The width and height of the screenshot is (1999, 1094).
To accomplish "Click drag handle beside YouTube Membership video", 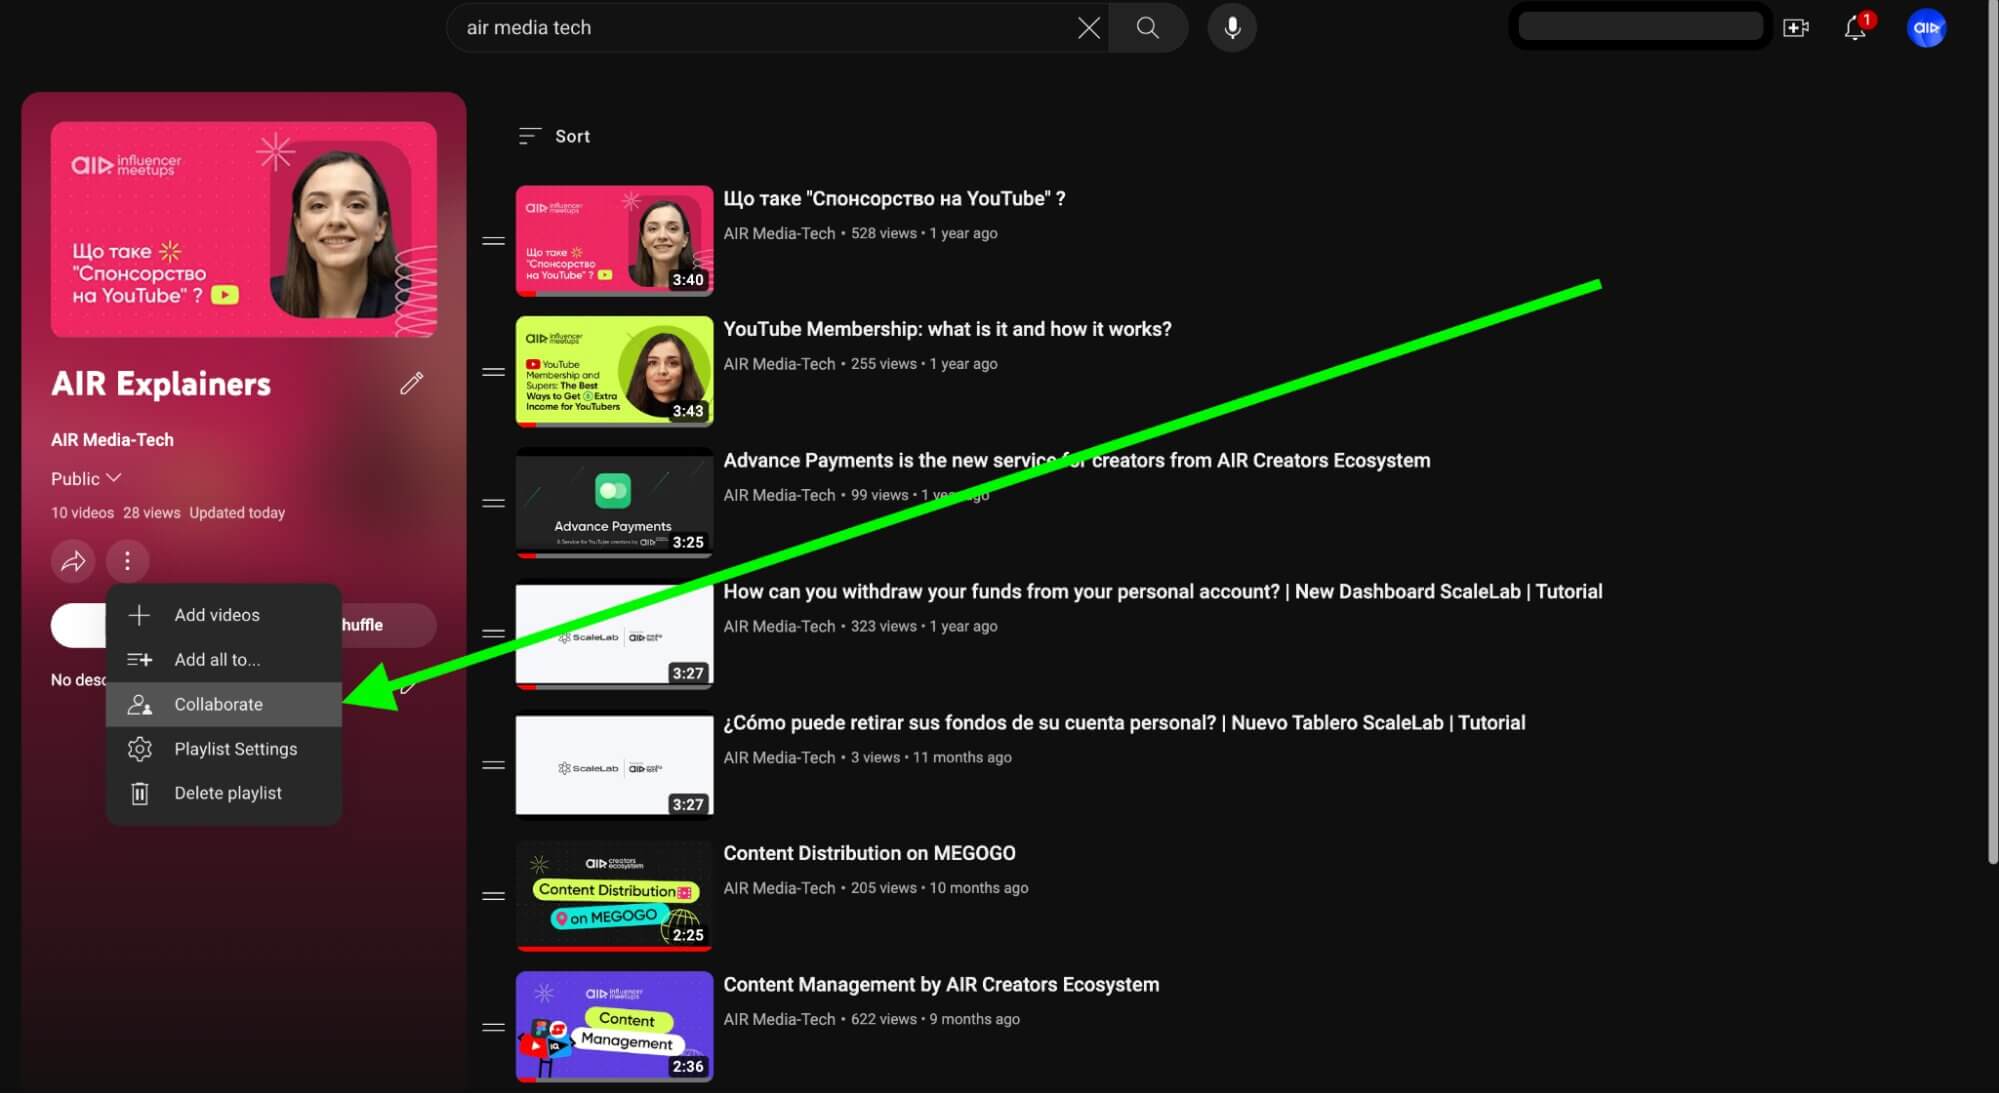I will pyautogui.click(x=493, y=372).
